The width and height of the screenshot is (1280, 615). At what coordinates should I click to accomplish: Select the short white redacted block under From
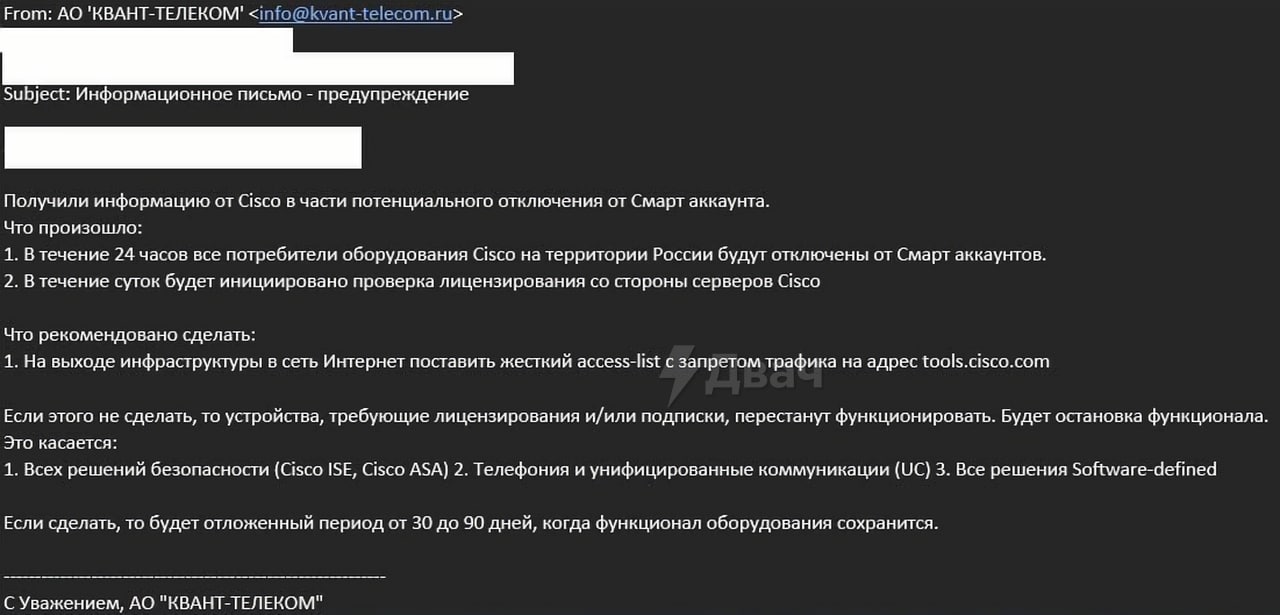point(148,40)
